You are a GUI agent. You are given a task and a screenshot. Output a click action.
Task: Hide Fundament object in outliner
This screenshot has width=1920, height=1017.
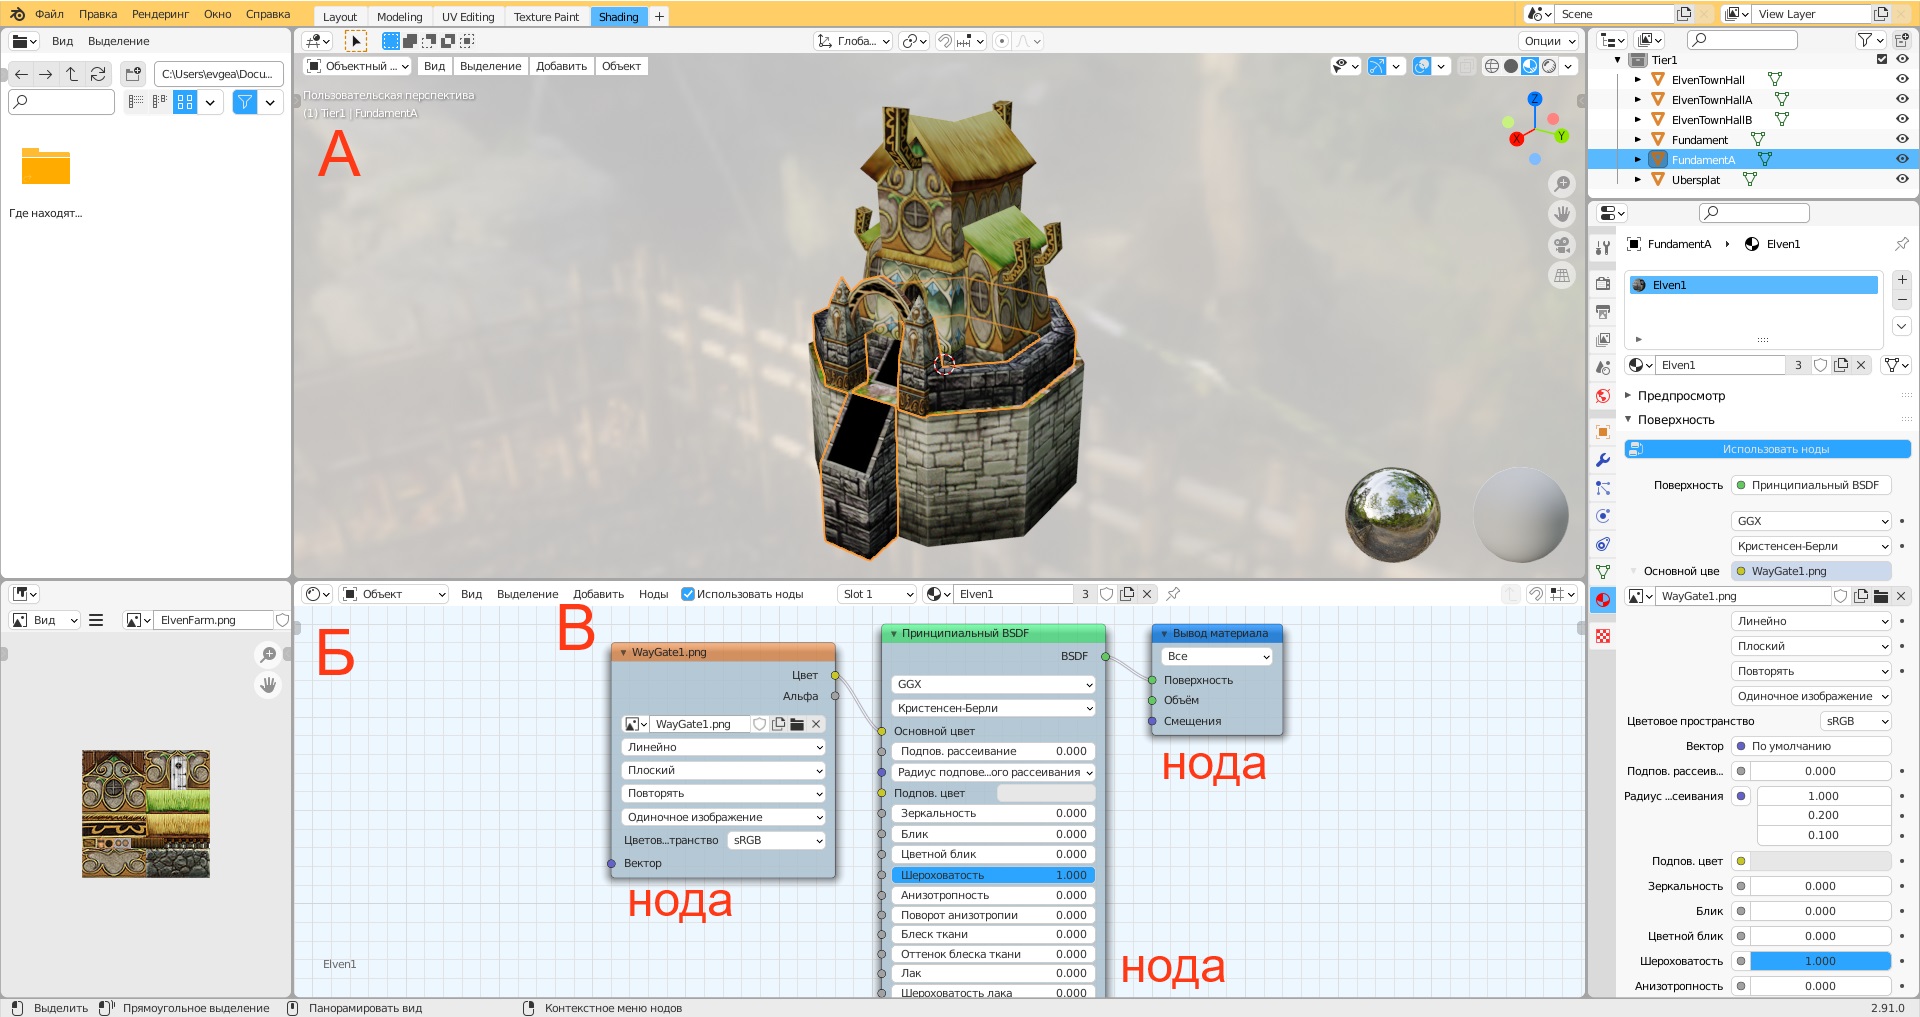pos(1902,140)
